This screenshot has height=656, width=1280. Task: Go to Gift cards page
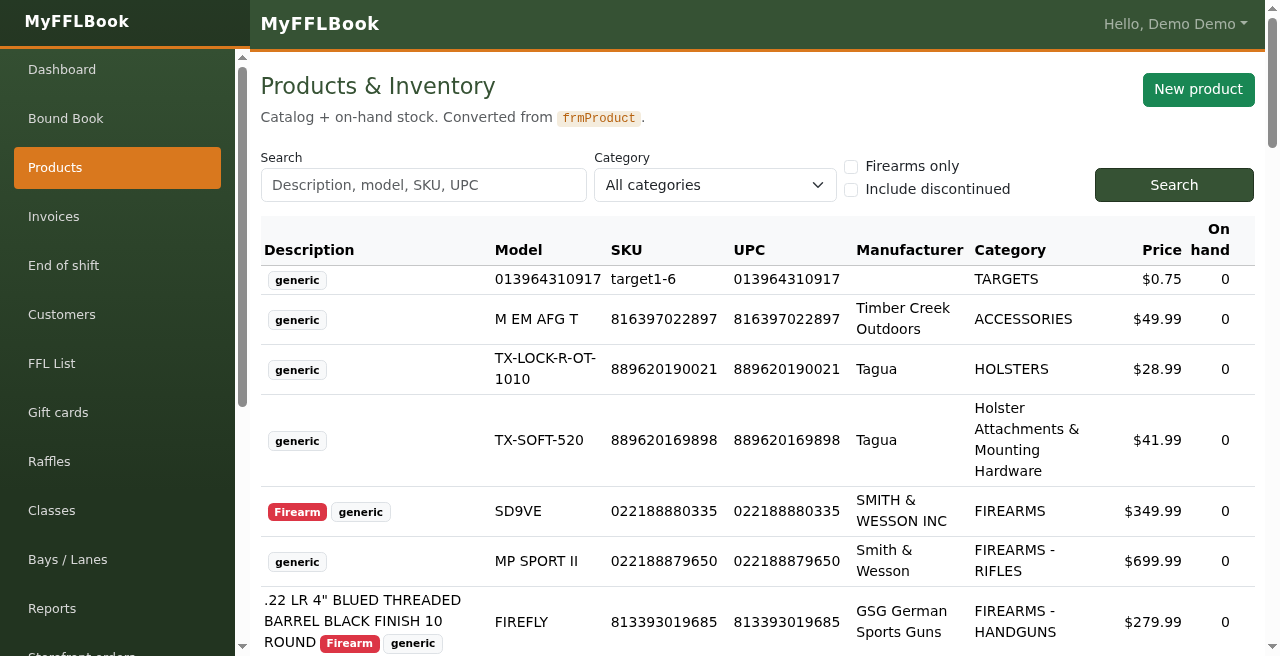pos(117,413)
